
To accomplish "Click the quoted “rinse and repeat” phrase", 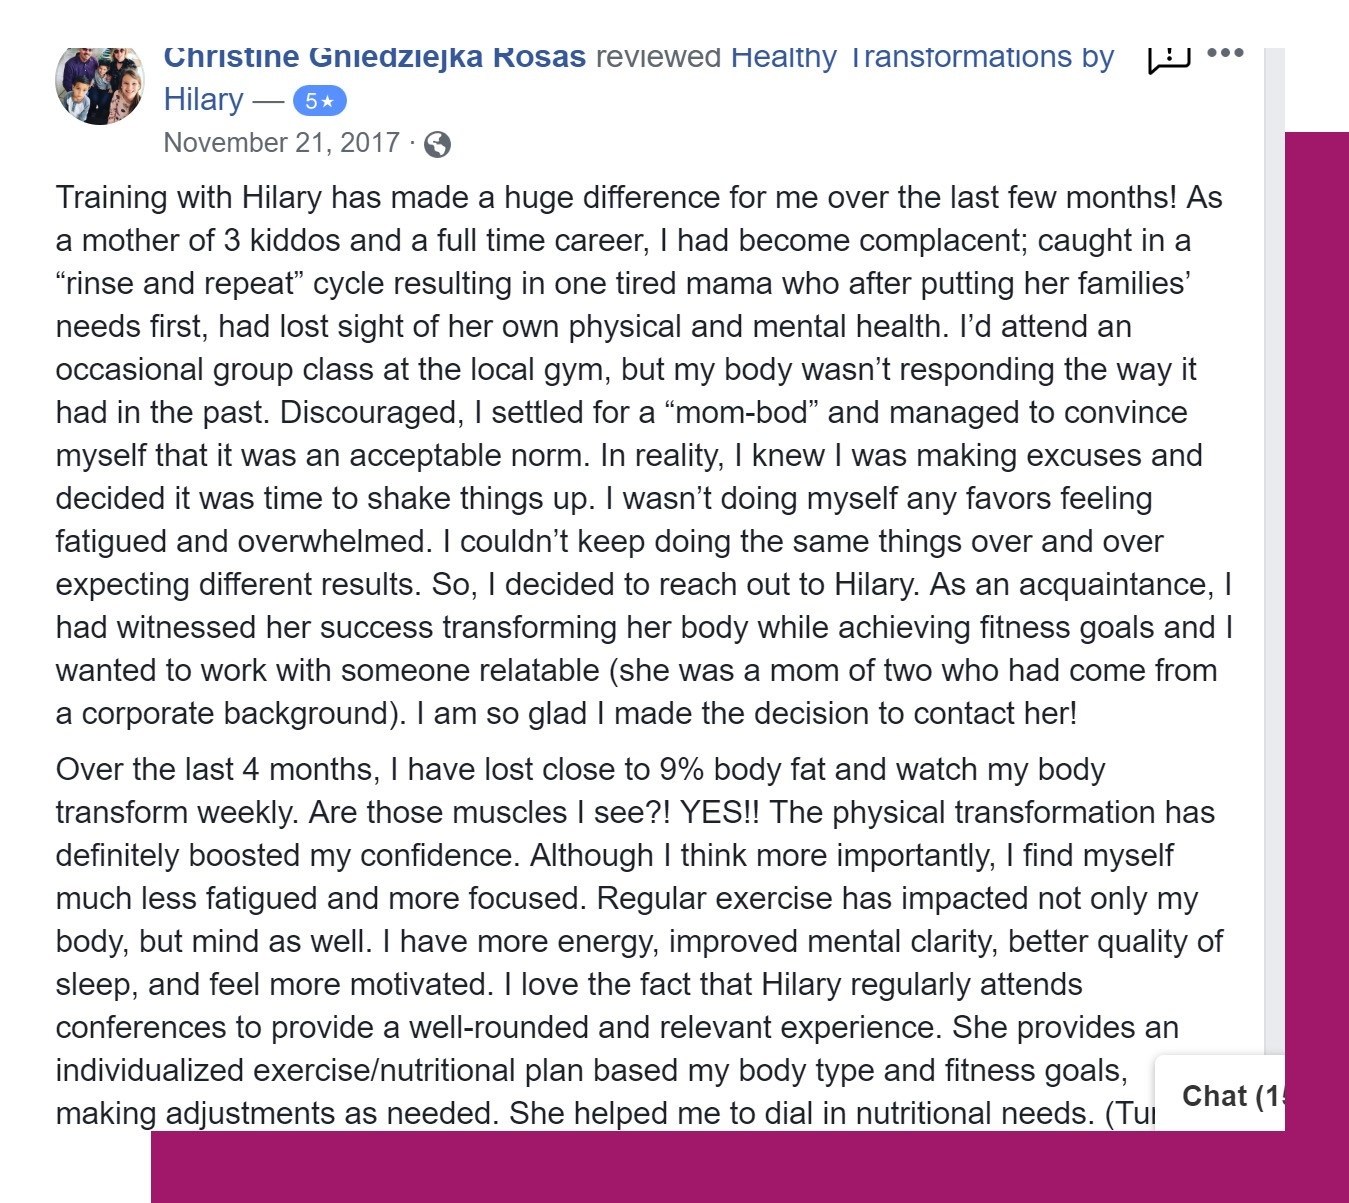I will [179, 283].
